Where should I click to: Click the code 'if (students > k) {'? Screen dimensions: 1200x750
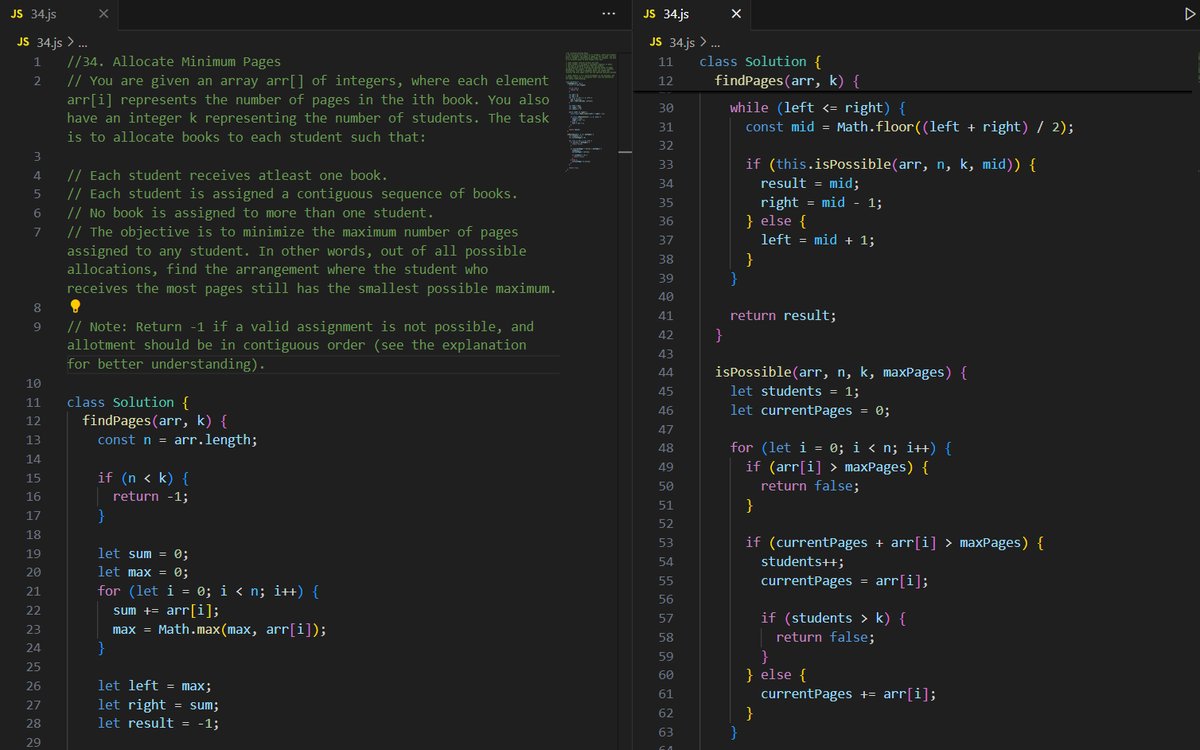click(833, 618)
